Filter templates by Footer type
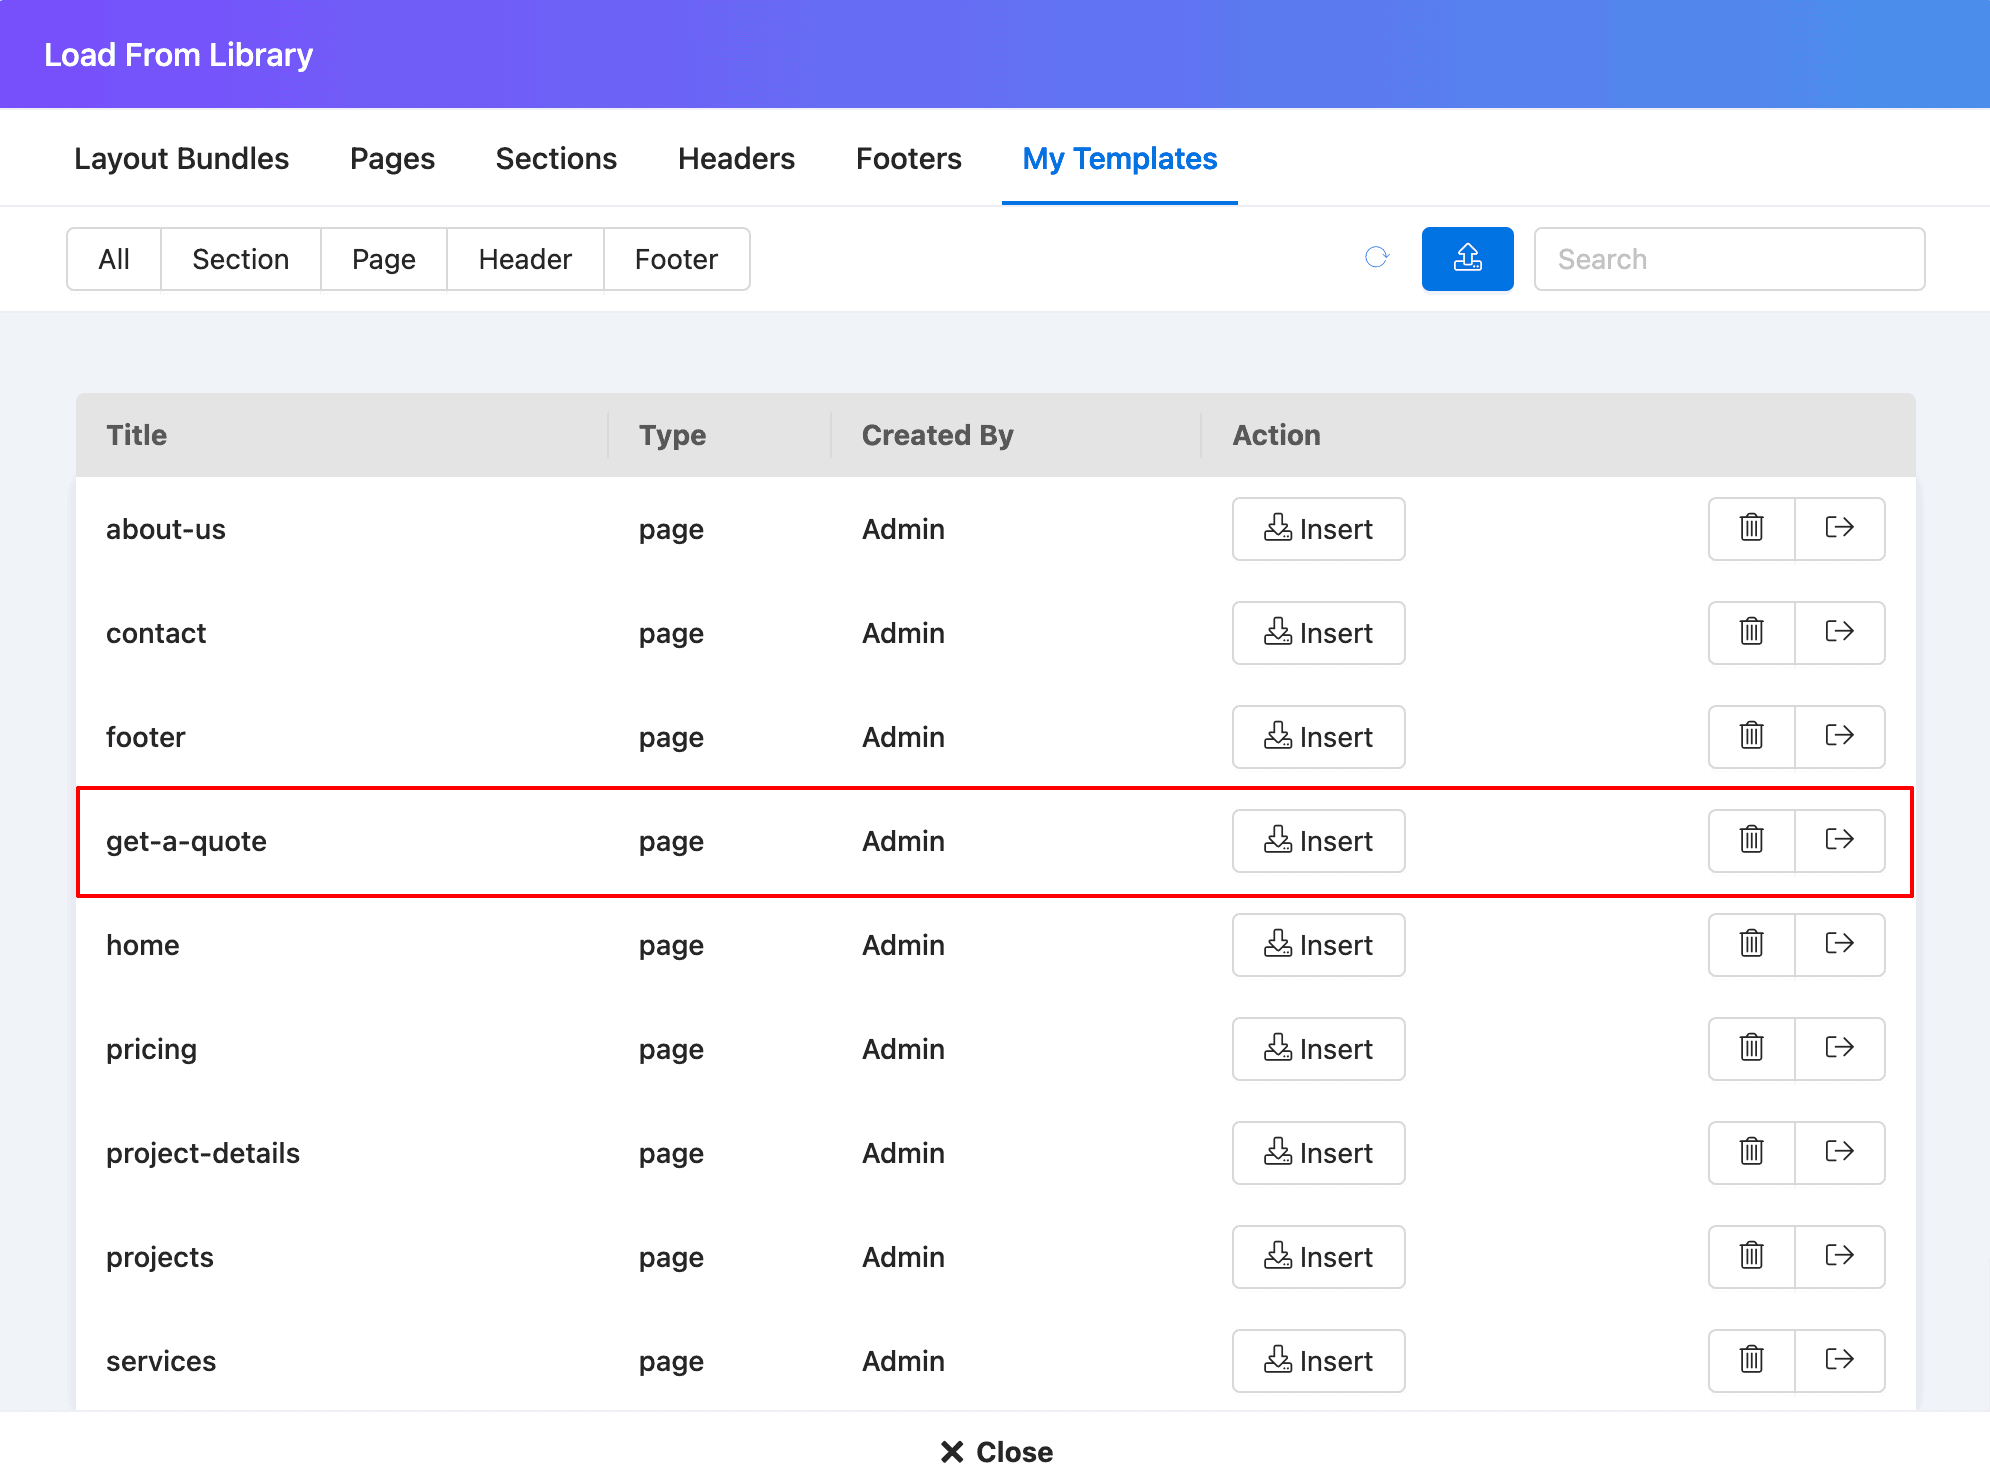1990x1484 pixels. tap(676, 259)
